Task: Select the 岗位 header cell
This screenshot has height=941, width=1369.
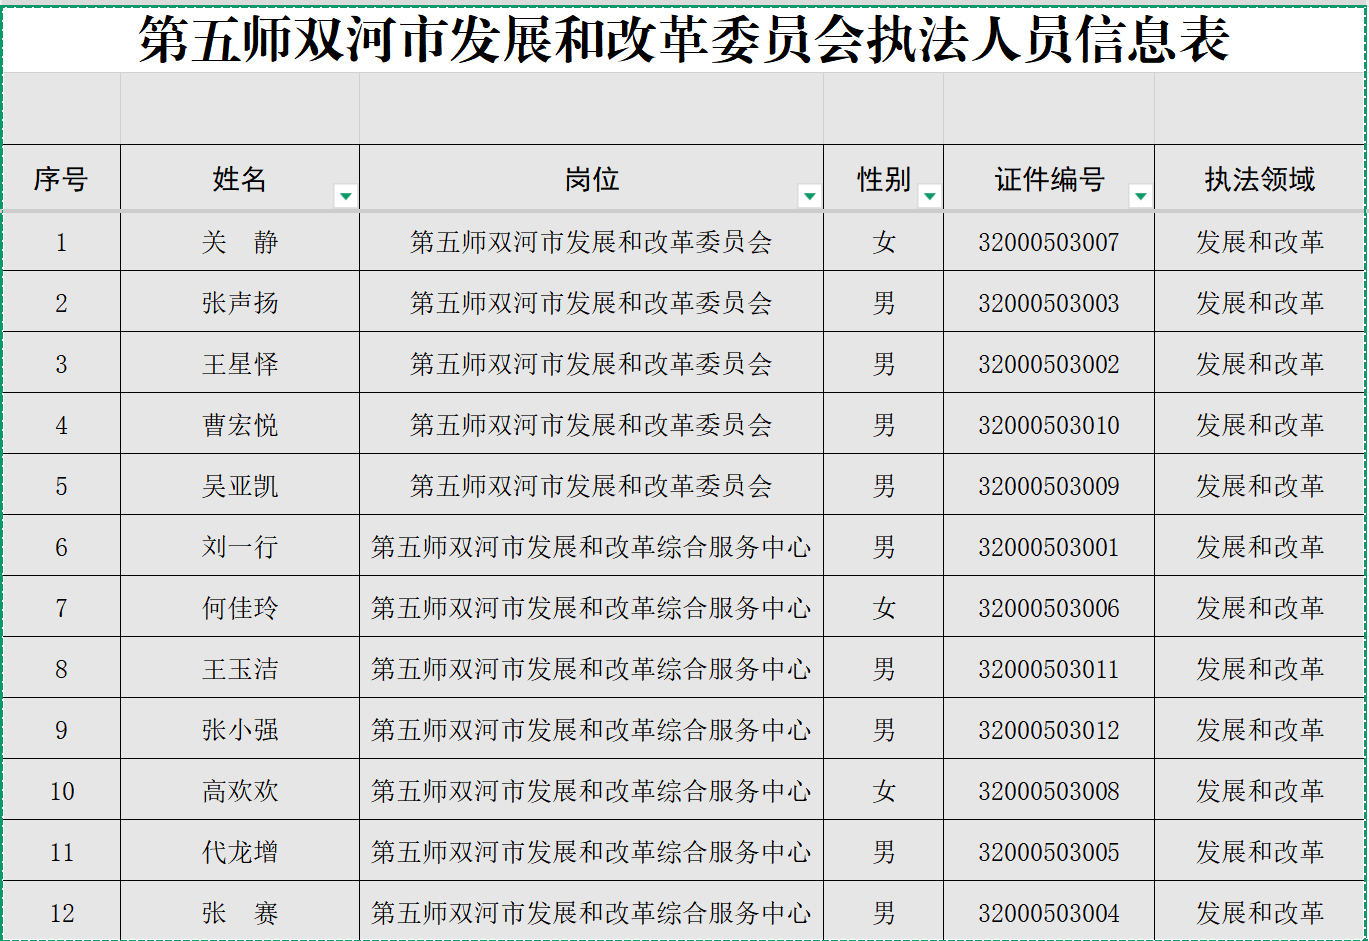Action: pyautogui.click(x=592, y=179)
